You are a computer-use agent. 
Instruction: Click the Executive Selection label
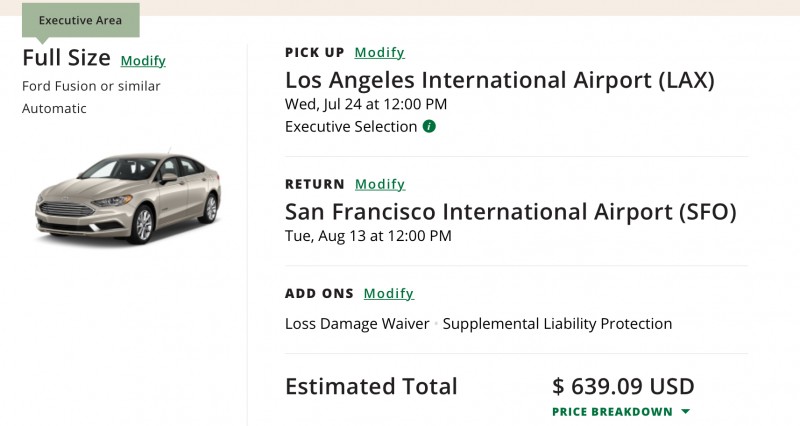coord(350,127)
